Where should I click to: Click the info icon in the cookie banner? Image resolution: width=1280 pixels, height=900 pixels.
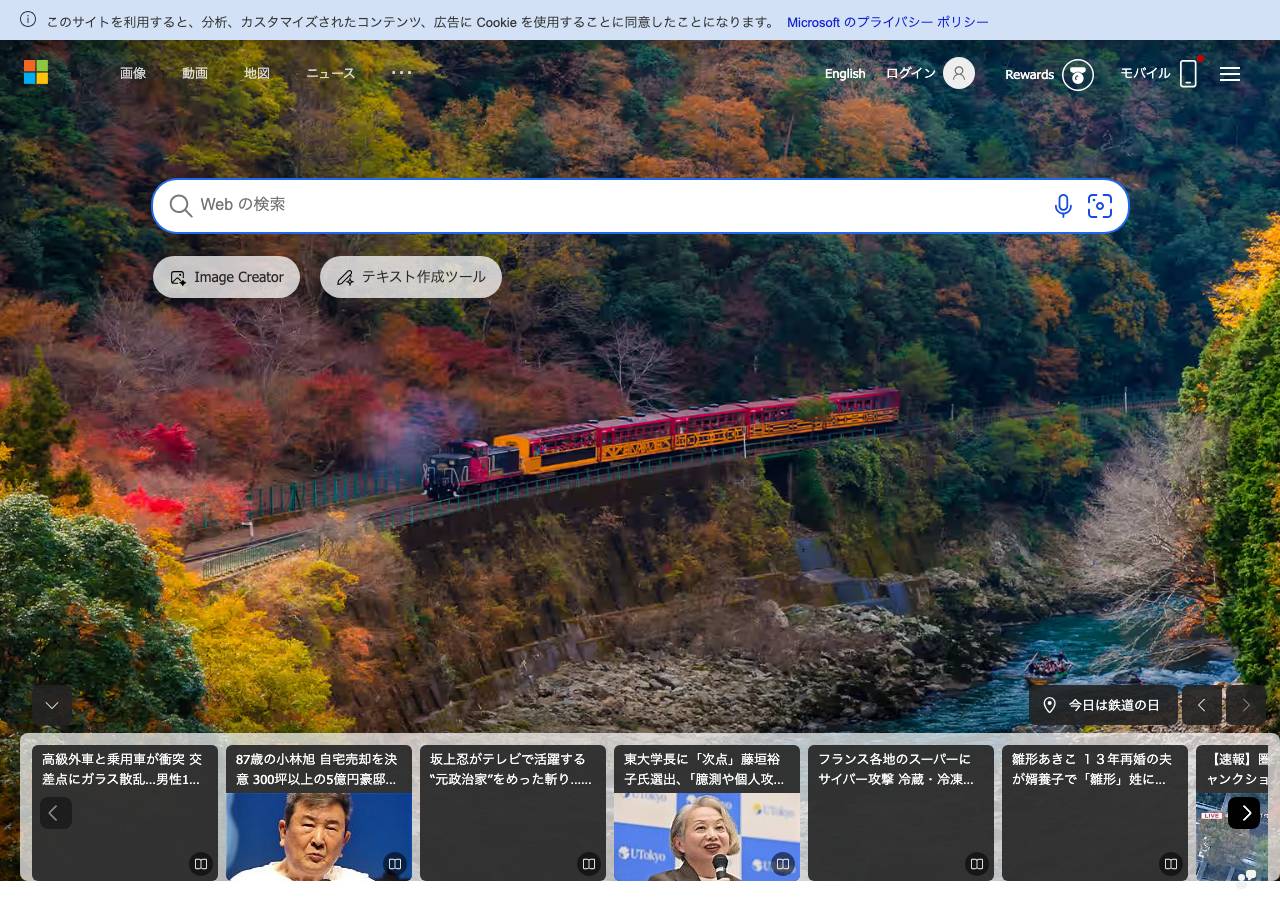point(28,20)
